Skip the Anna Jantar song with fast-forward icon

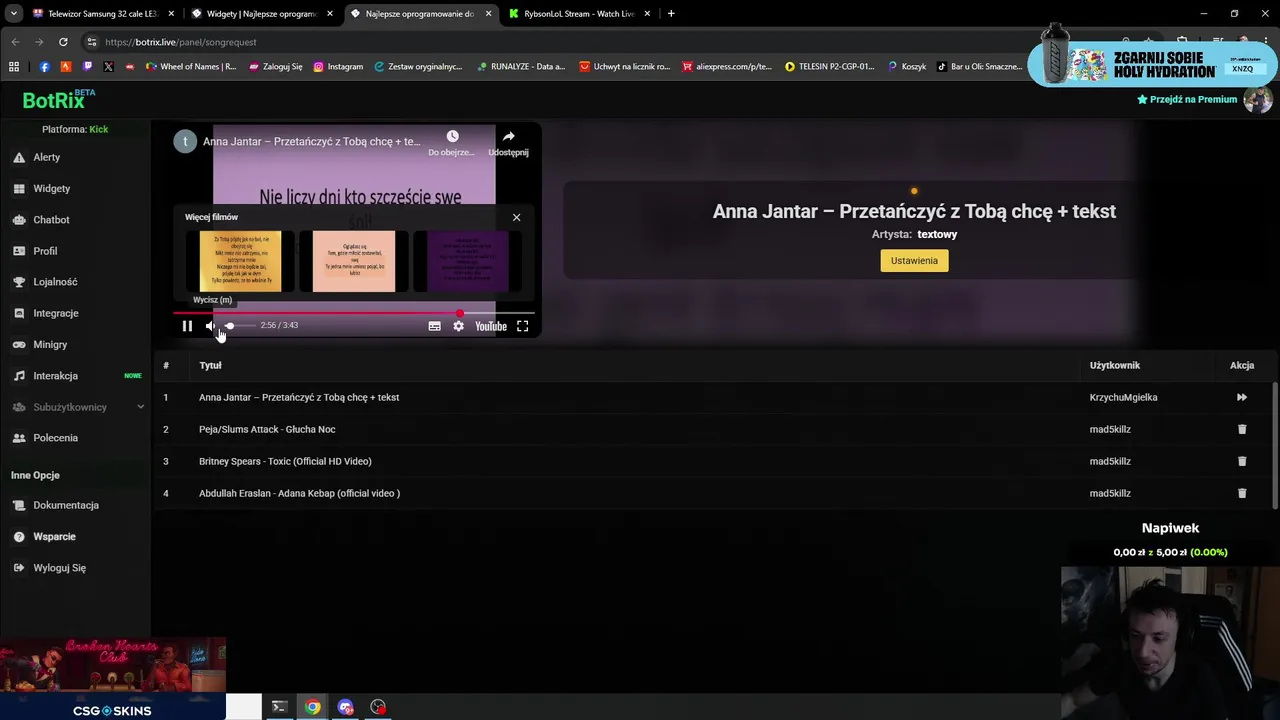(1242, 397)
